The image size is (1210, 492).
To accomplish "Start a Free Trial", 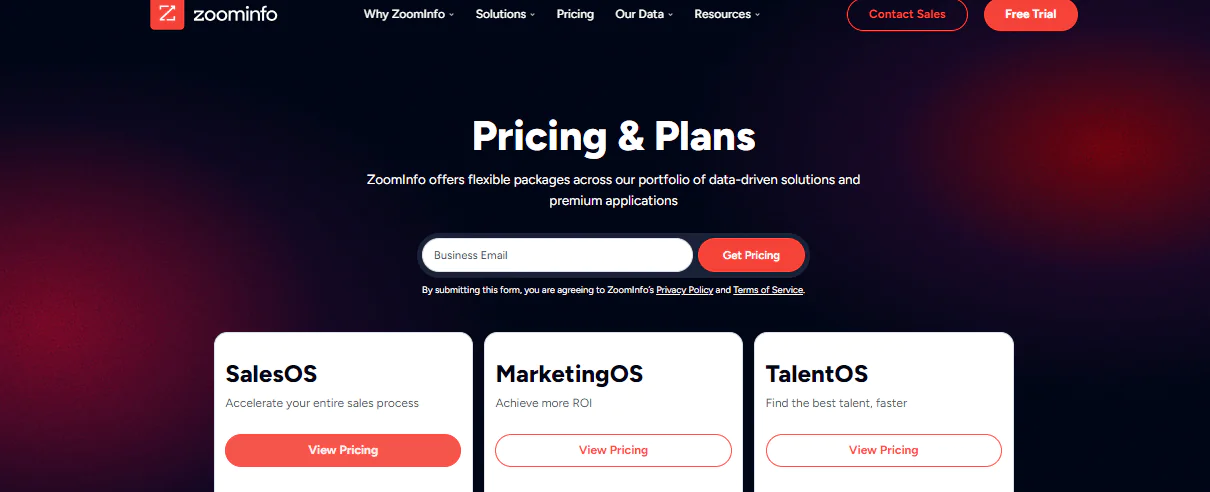I will click(x=1030, y=14).
